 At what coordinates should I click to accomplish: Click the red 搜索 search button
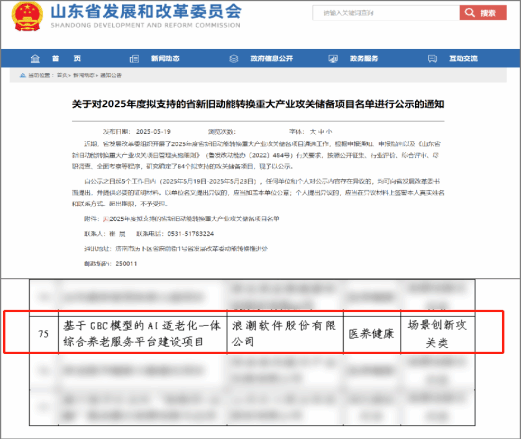[483, 13]
